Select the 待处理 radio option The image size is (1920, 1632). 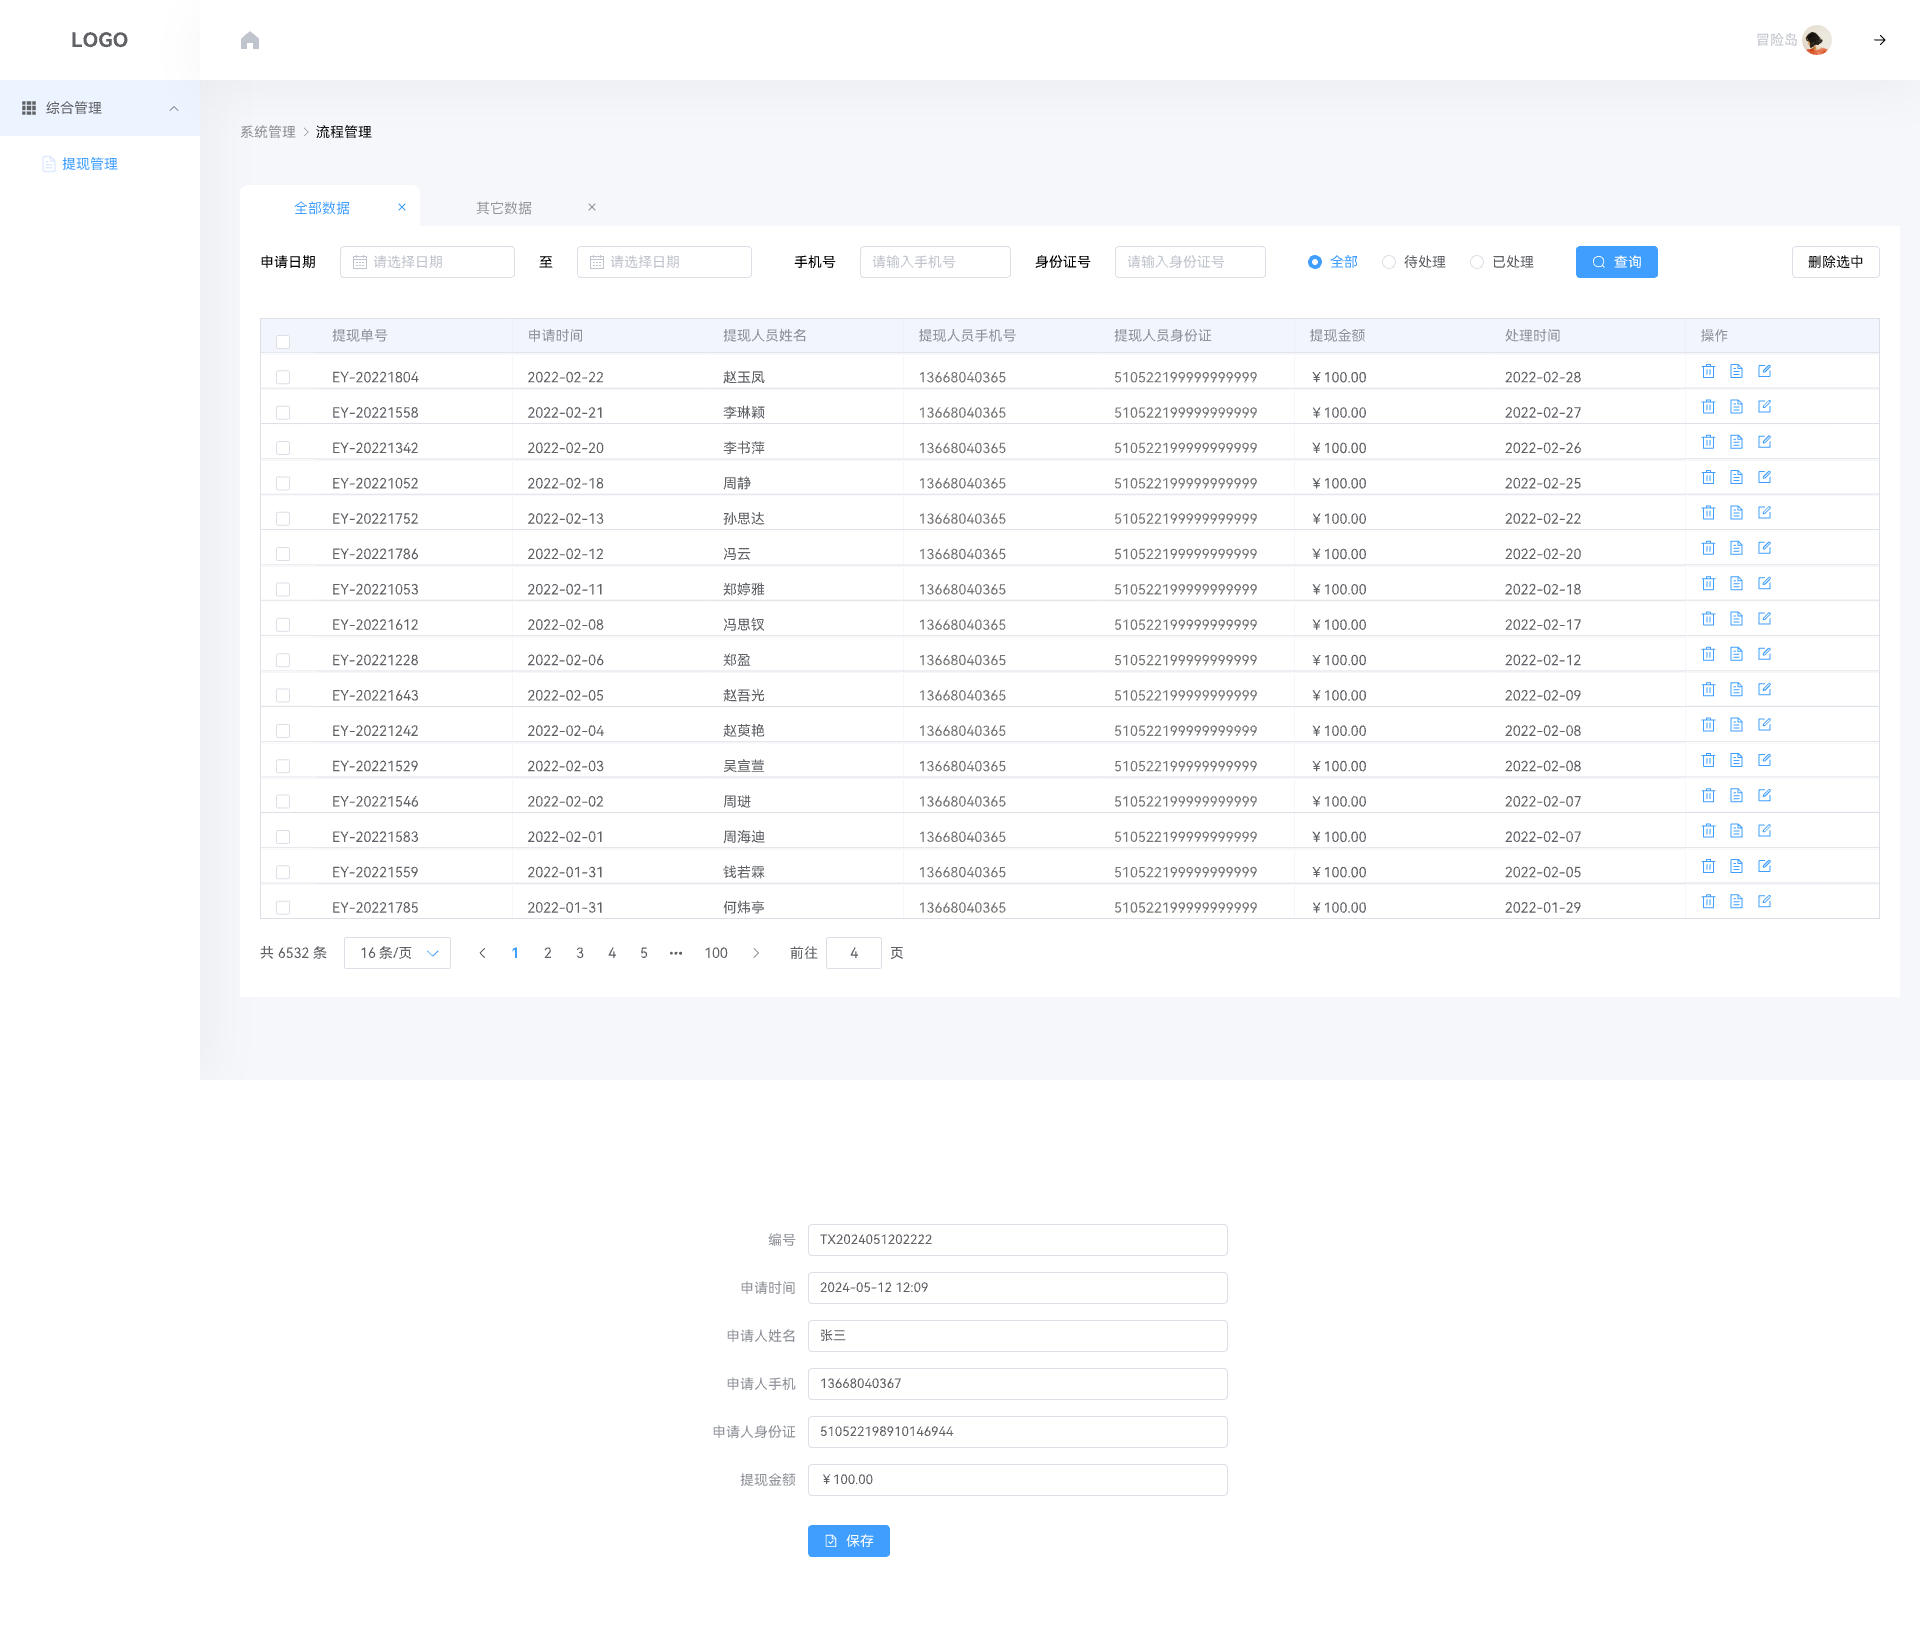1389,262
